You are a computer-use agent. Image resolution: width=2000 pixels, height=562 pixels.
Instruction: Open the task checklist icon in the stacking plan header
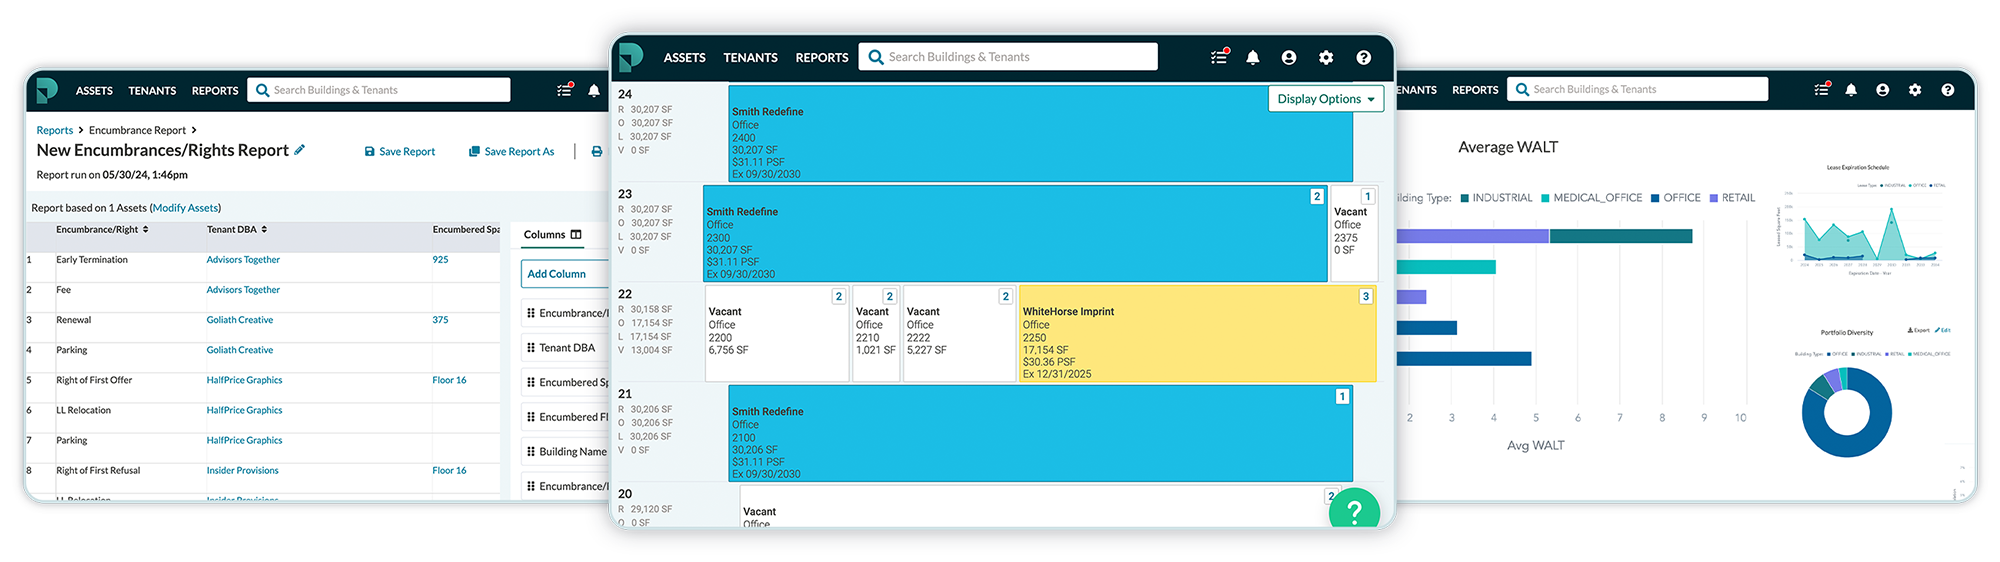click(x=1218, y=58)
